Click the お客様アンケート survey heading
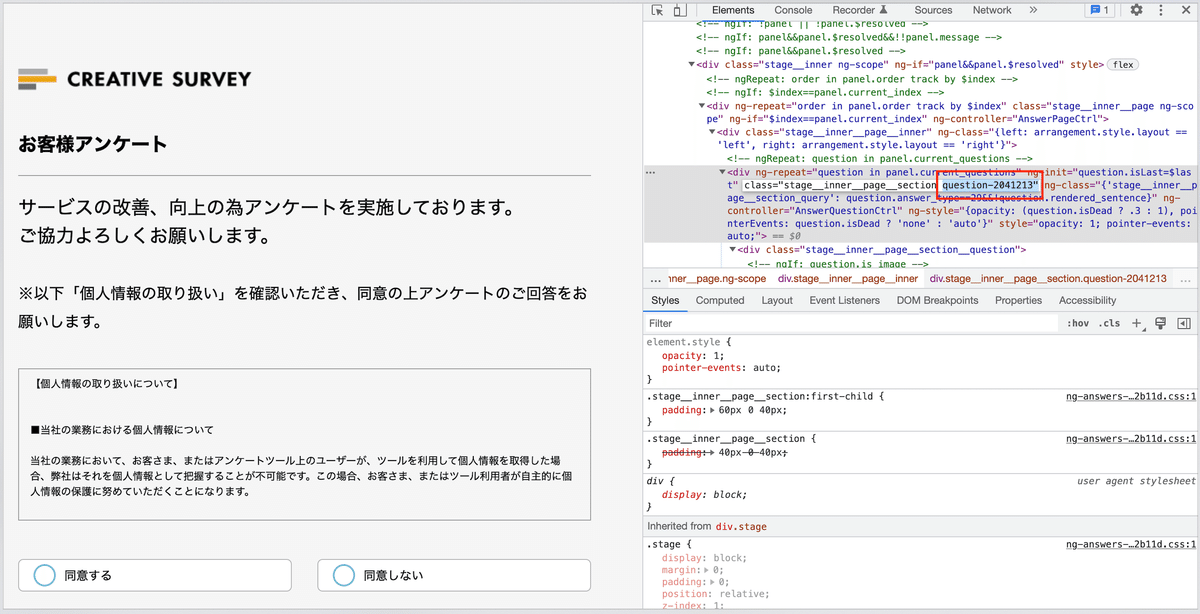The width and height of the screenshot is (1200, 614). (93, 143)
